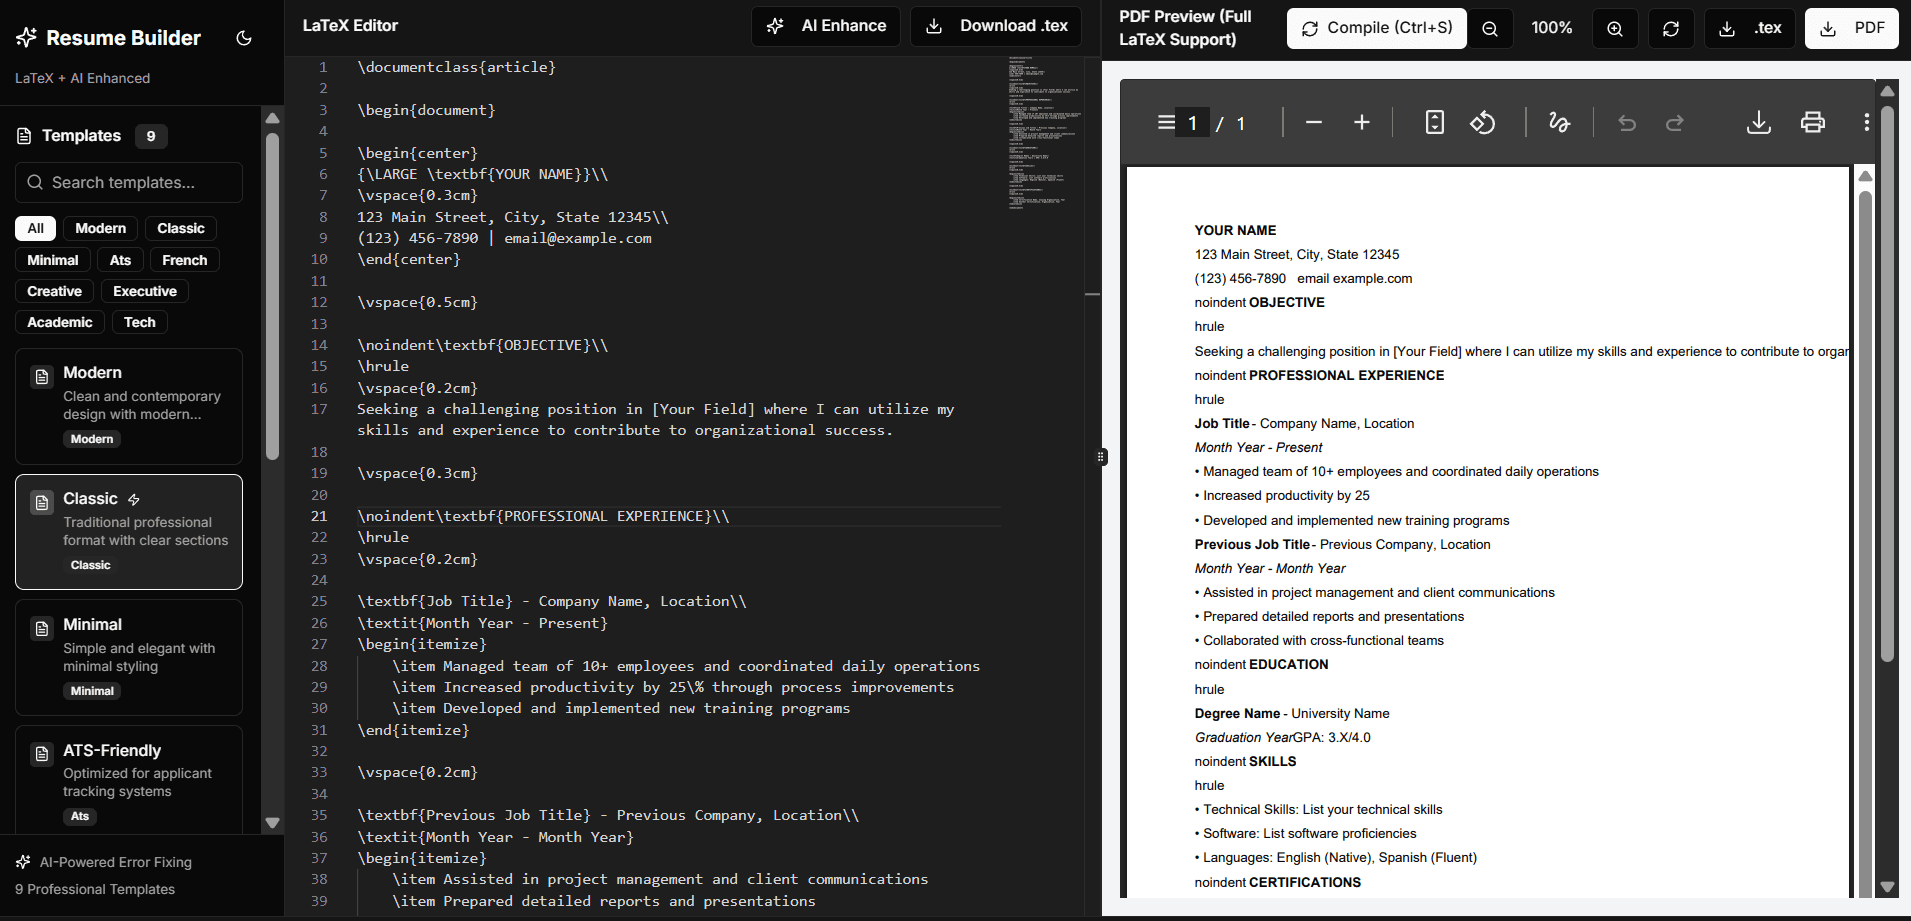Select the freehand drawing tool in PDF toolbar
The height and width of the screenshot is (921, 1911).
[x=1559, y=122]
